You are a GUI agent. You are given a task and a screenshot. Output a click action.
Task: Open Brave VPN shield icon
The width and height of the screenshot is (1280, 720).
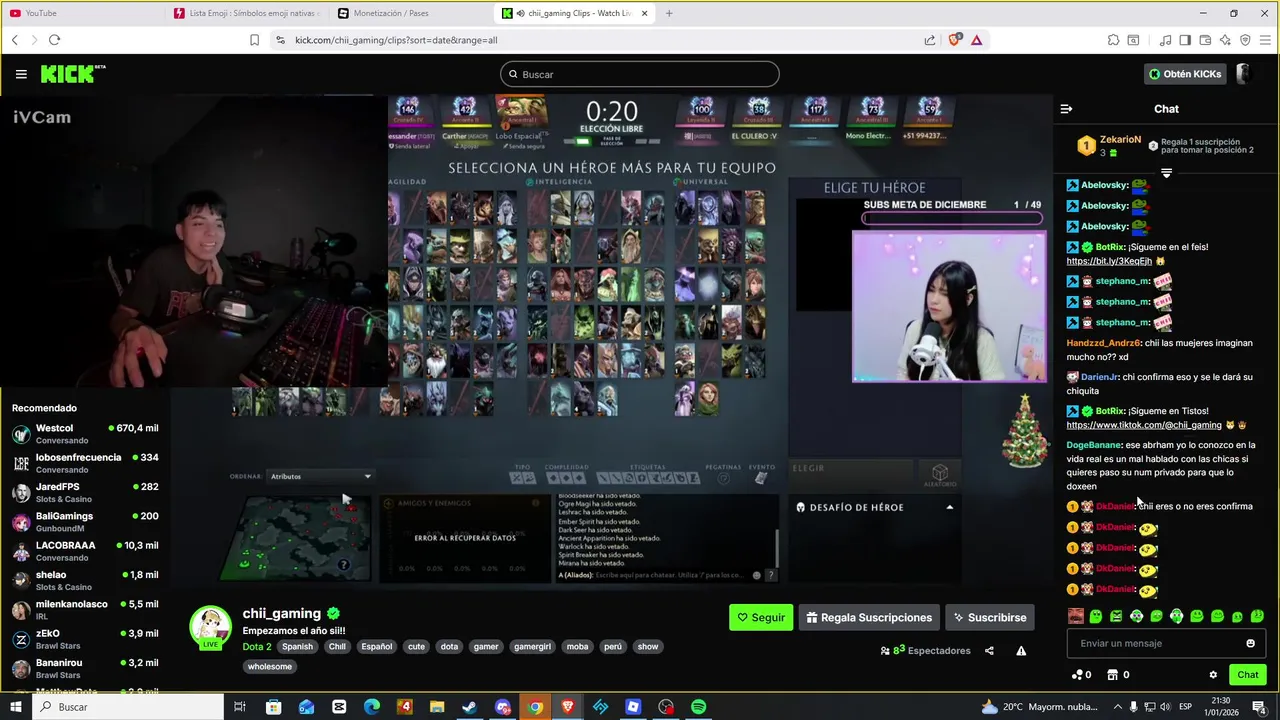1245,40
